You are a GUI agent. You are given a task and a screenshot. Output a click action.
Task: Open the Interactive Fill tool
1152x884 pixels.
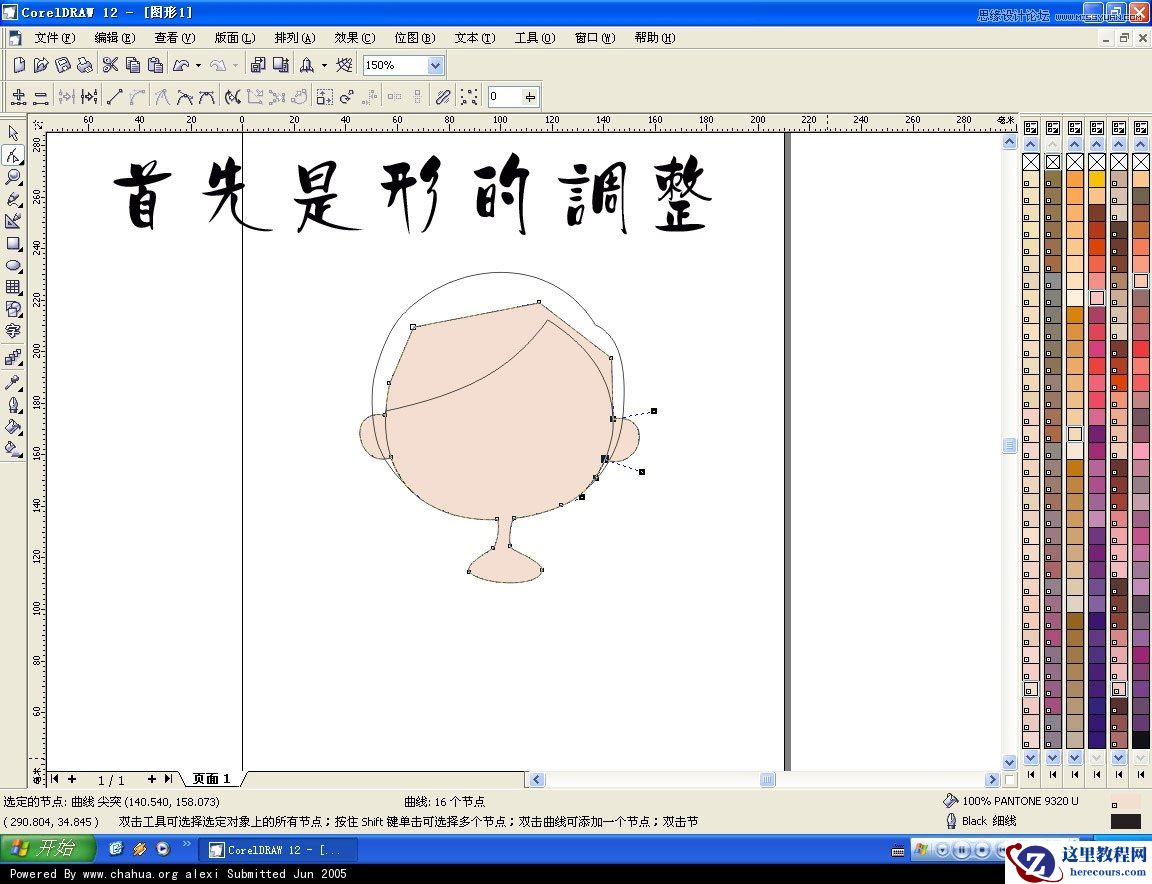pos(14,446)
